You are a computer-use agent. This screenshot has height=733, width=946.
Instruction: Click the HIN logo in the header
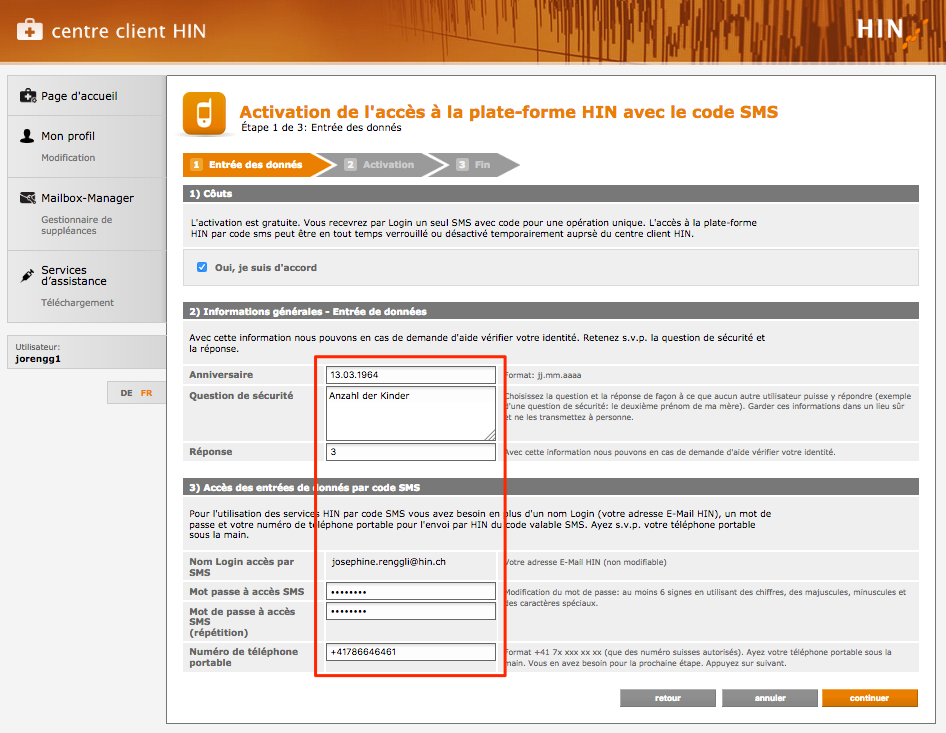pyautogui.click(x=892, y=32)
